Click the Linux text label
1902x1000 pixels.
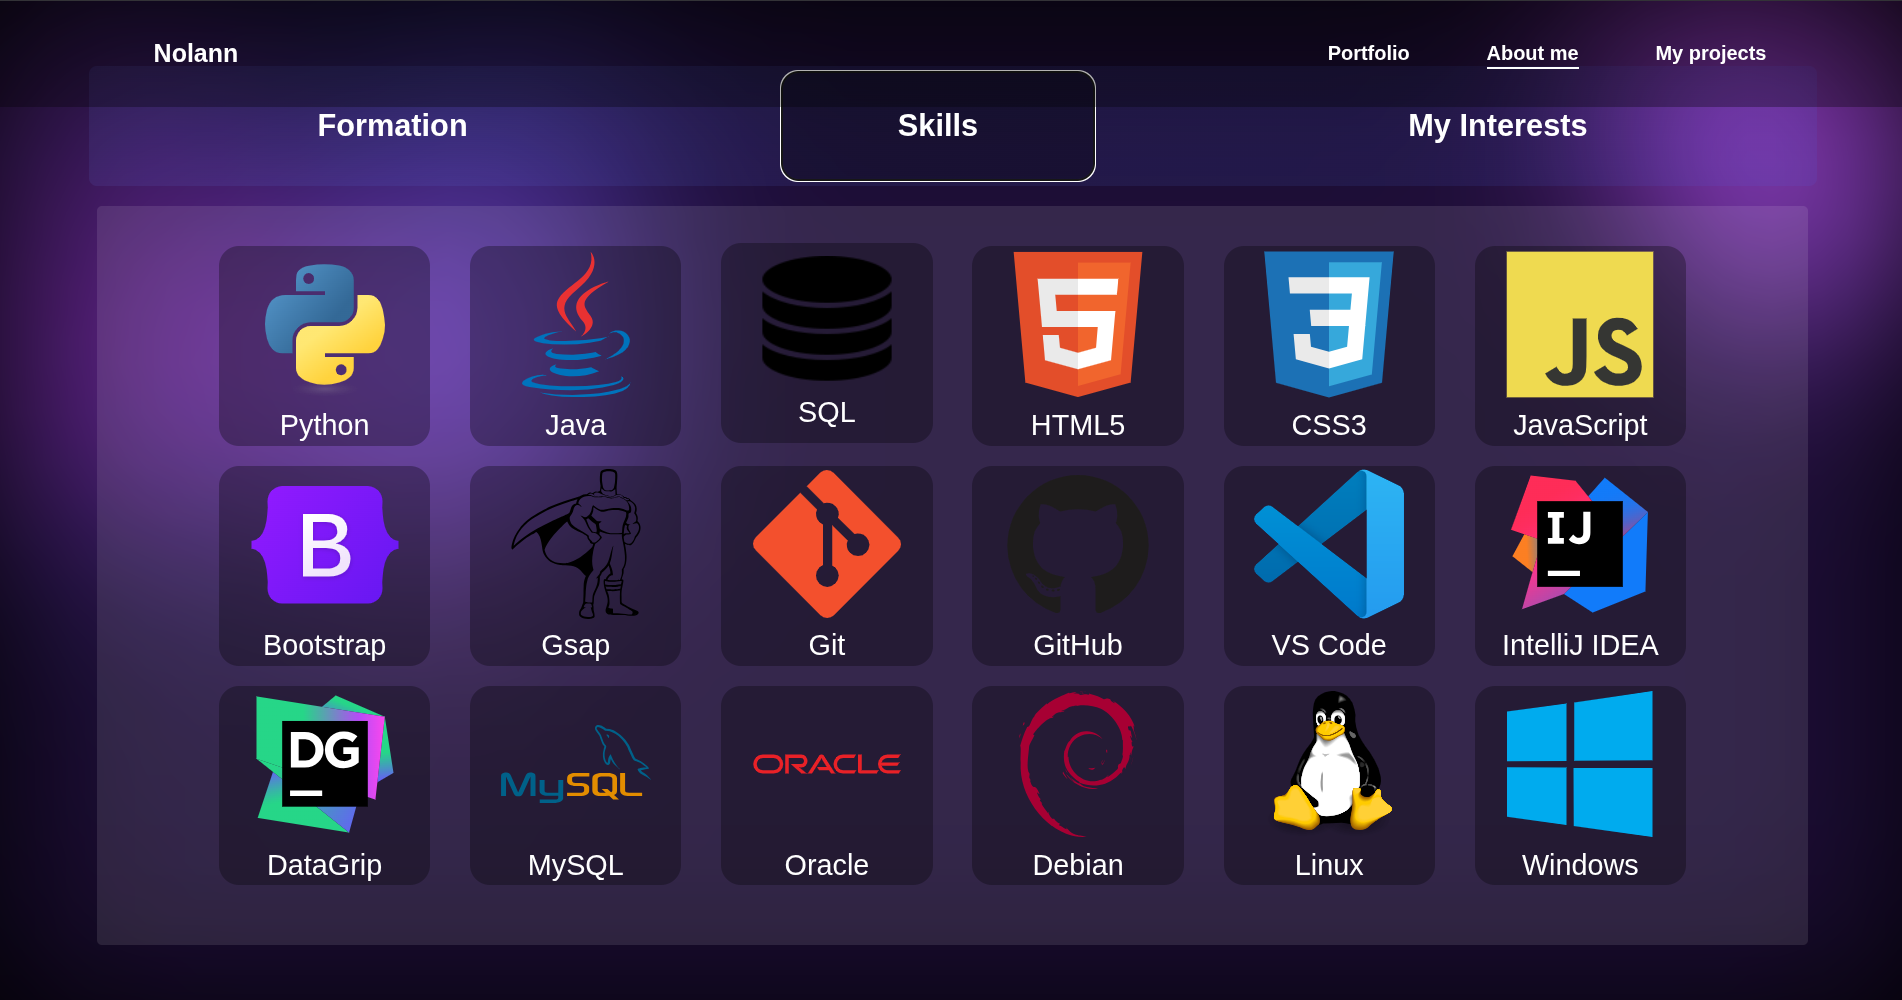1329,865
